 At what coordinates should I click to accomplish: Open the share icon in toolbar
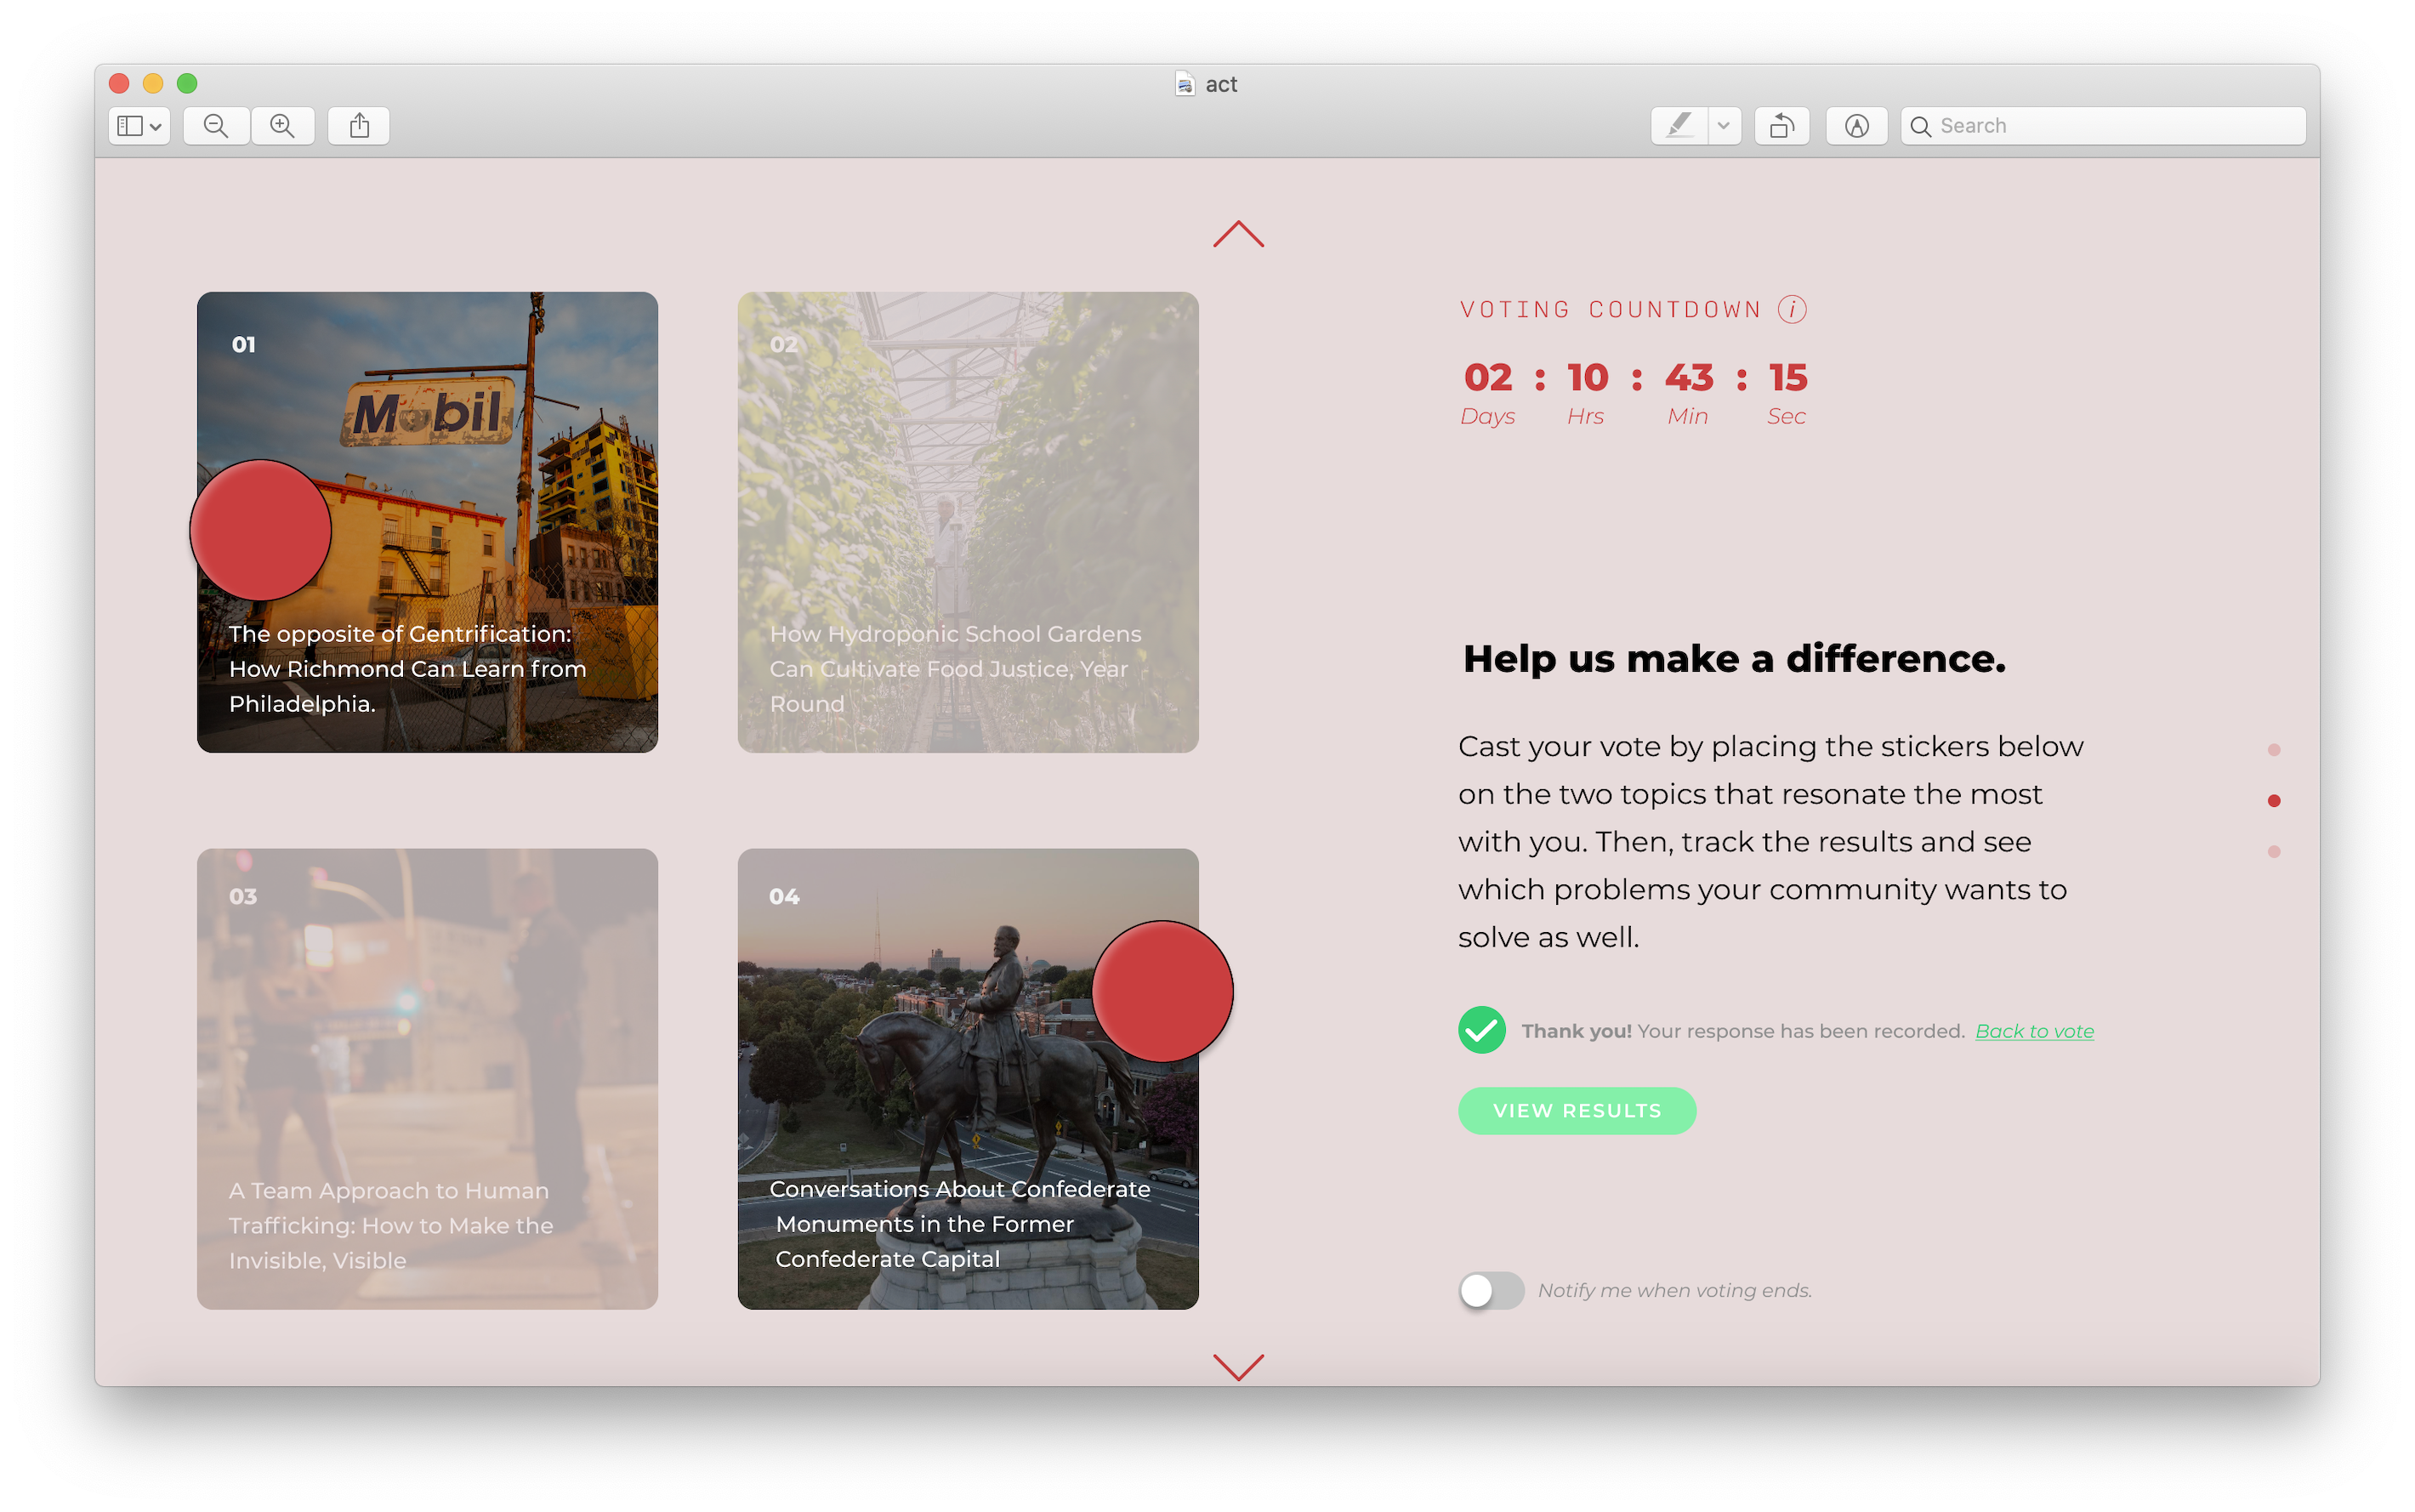pos(359,126)
